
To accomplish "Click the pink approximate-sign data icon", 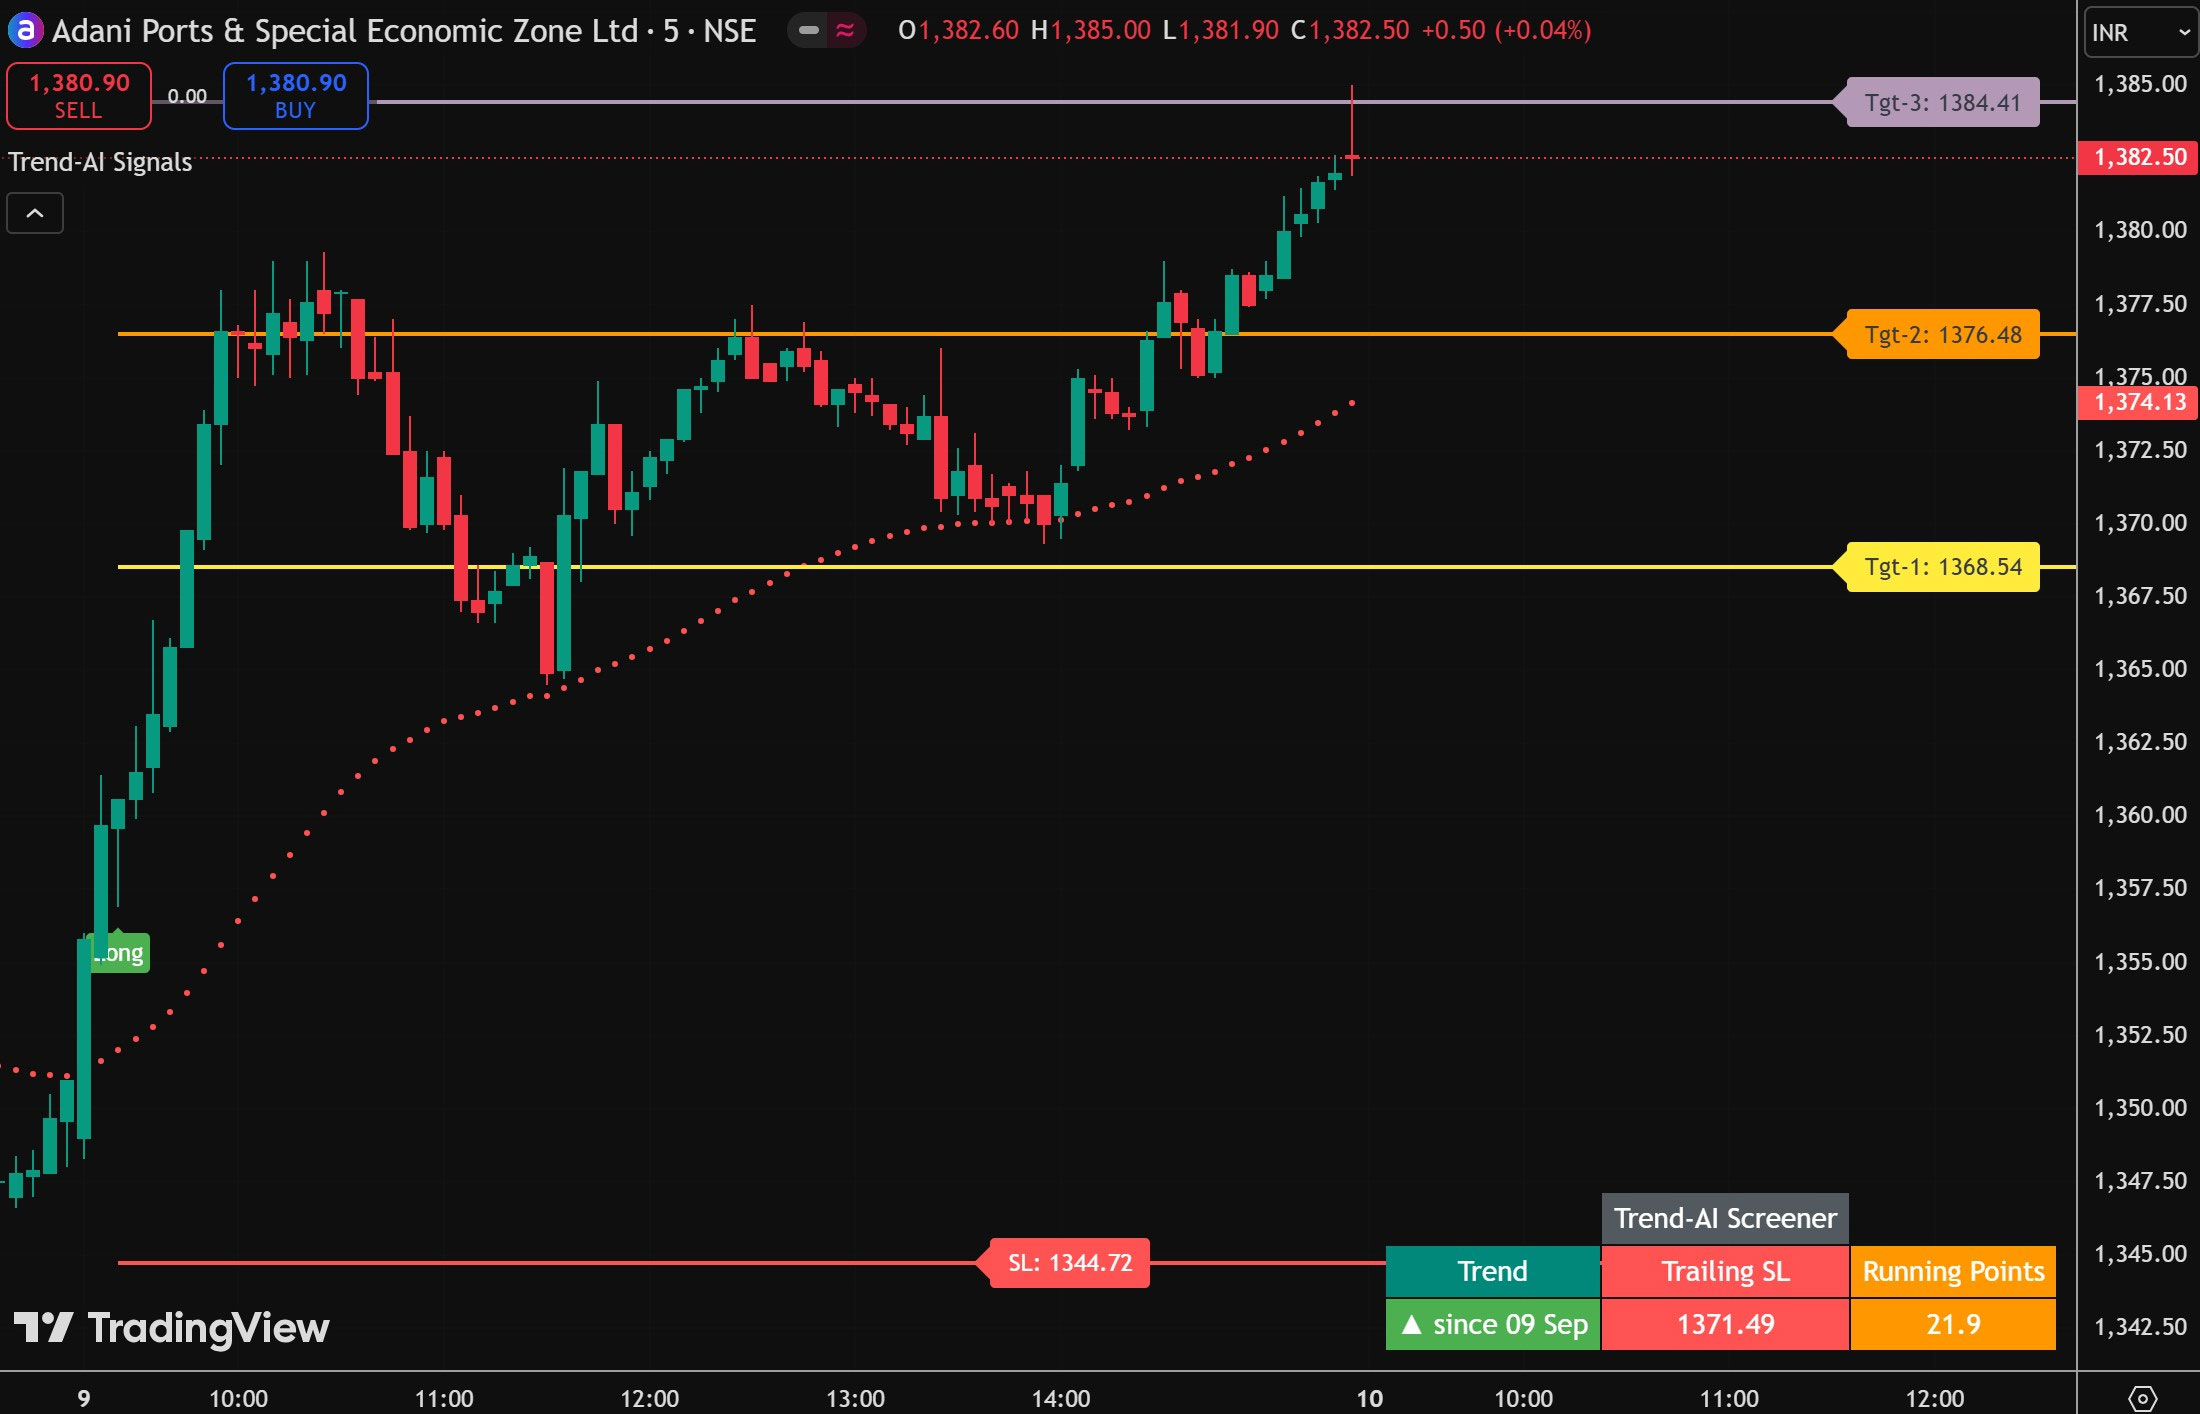I will tap(845, 31).
